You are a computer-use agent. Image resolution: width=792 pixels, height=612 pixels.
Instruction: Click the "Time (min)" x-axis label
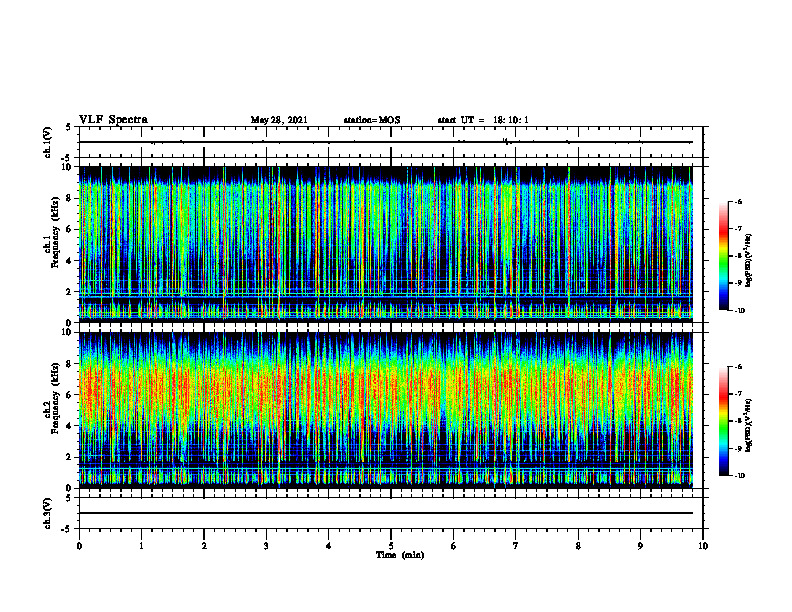click(400, 555)
